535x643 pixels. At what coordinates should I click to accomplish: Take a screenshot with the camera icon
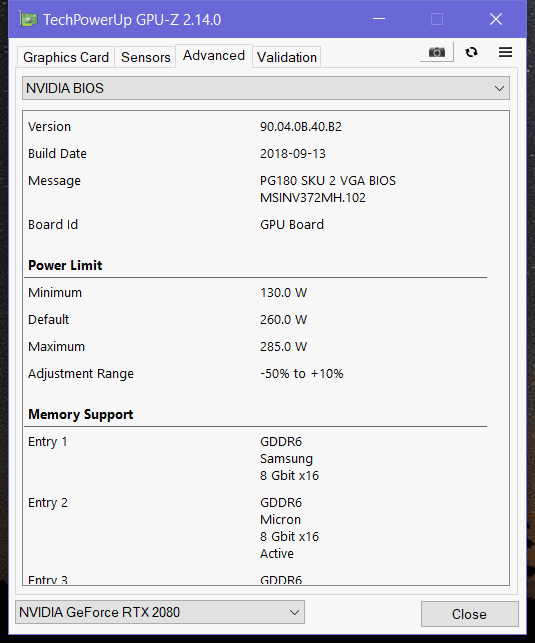[x=437, y=52]
